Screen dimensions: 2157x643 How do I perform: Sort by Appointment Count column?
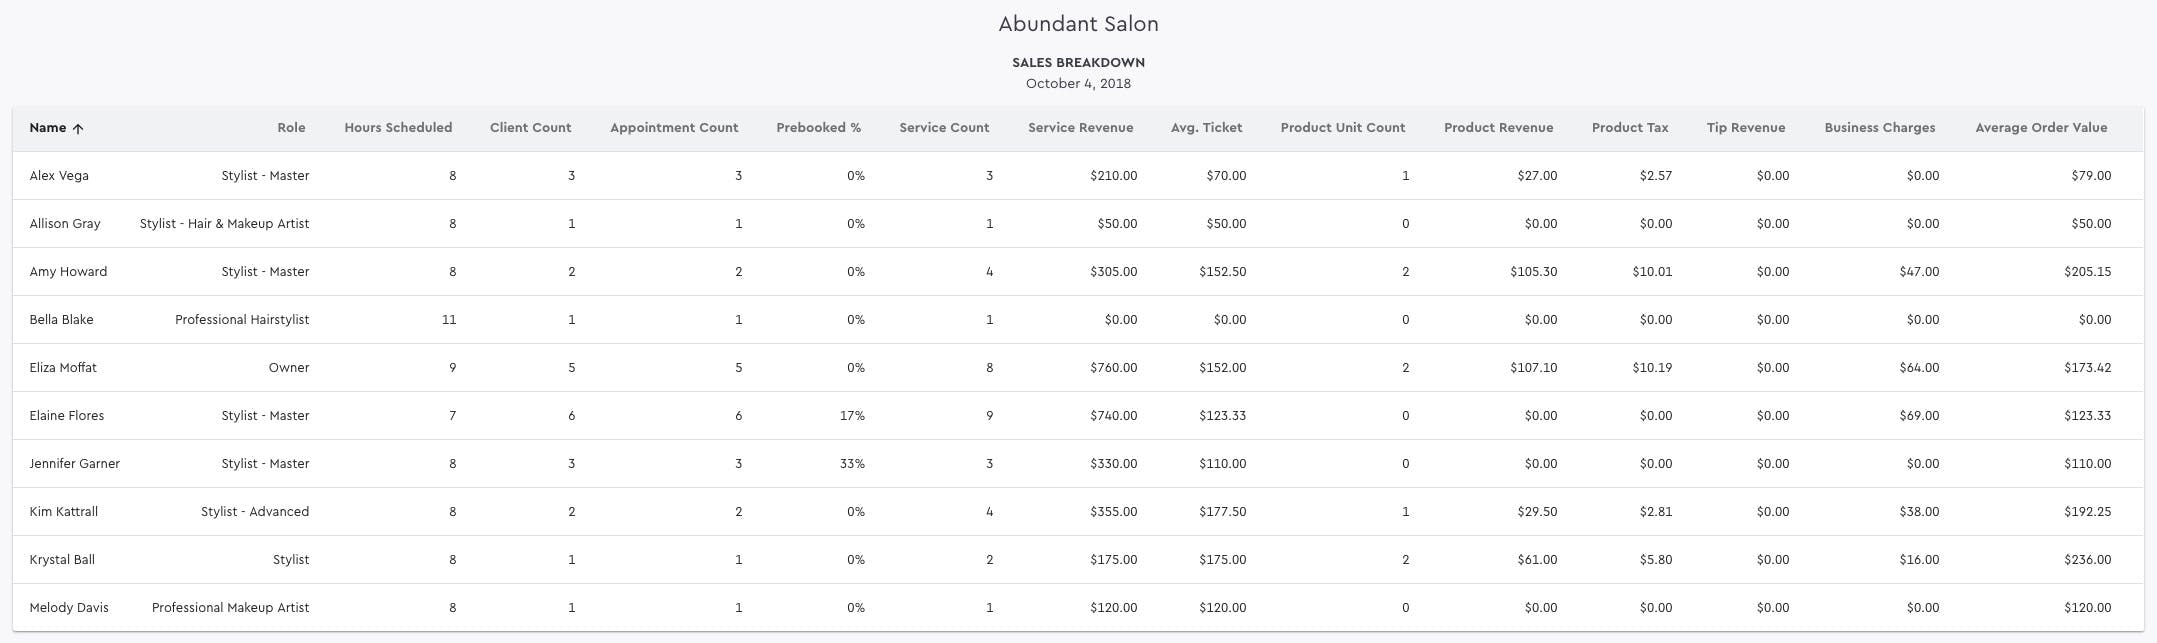point(674,128)
